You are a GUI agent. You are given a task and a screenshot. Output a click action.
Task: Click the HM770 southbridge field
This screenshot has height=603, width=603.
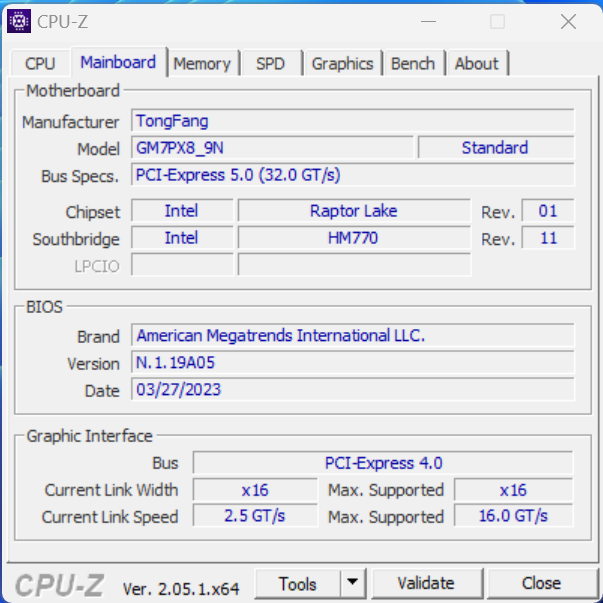[x=354, y=238]
